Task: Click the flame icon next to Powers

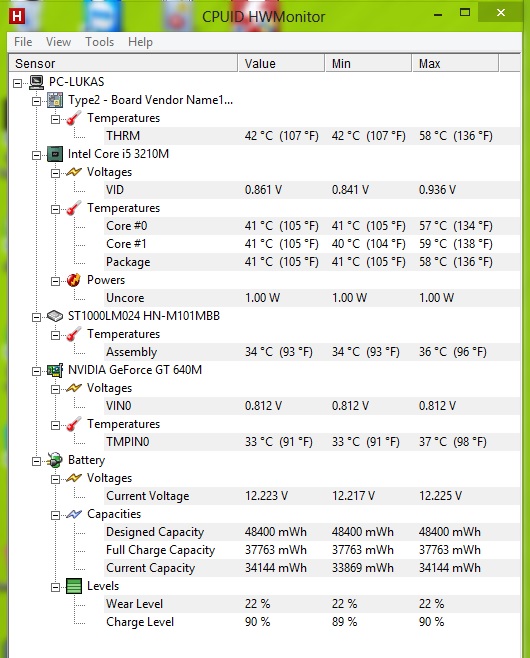Action: pos(74,280)
